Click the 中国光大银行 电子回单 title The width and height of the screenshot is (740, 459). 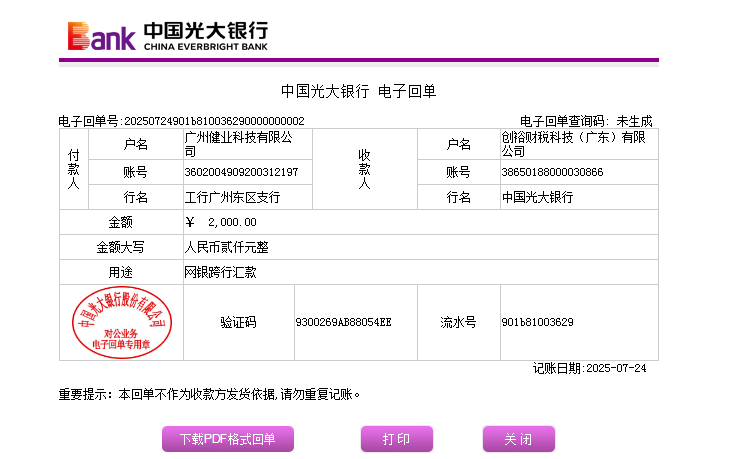pos(358,92)
